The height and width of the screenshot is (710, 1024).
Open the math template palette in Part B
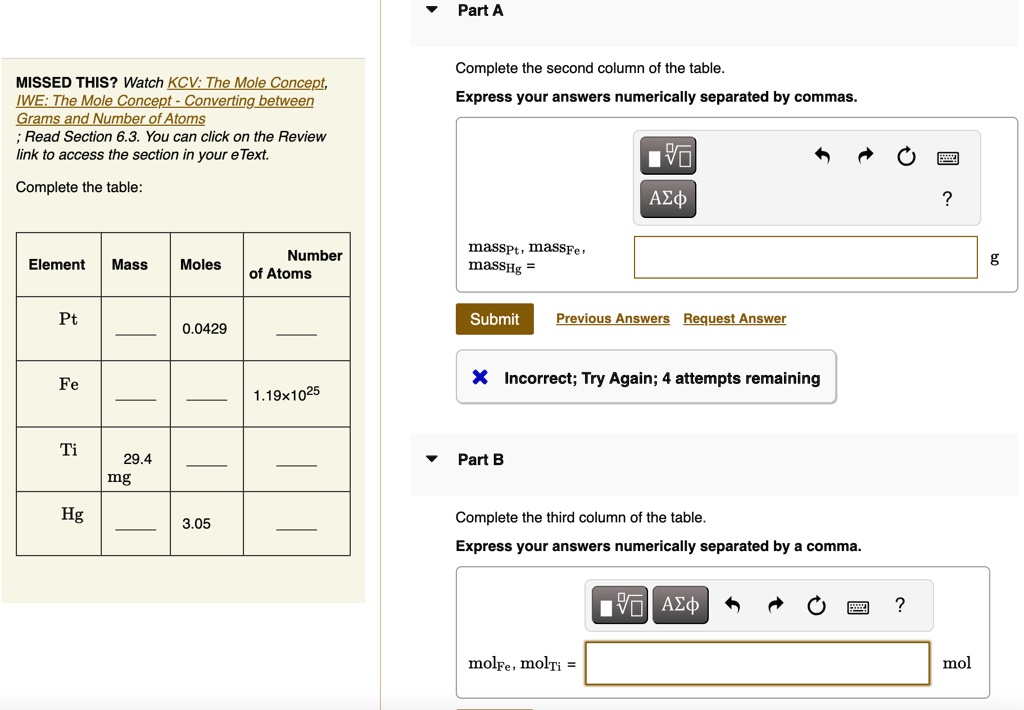(619, 604)
